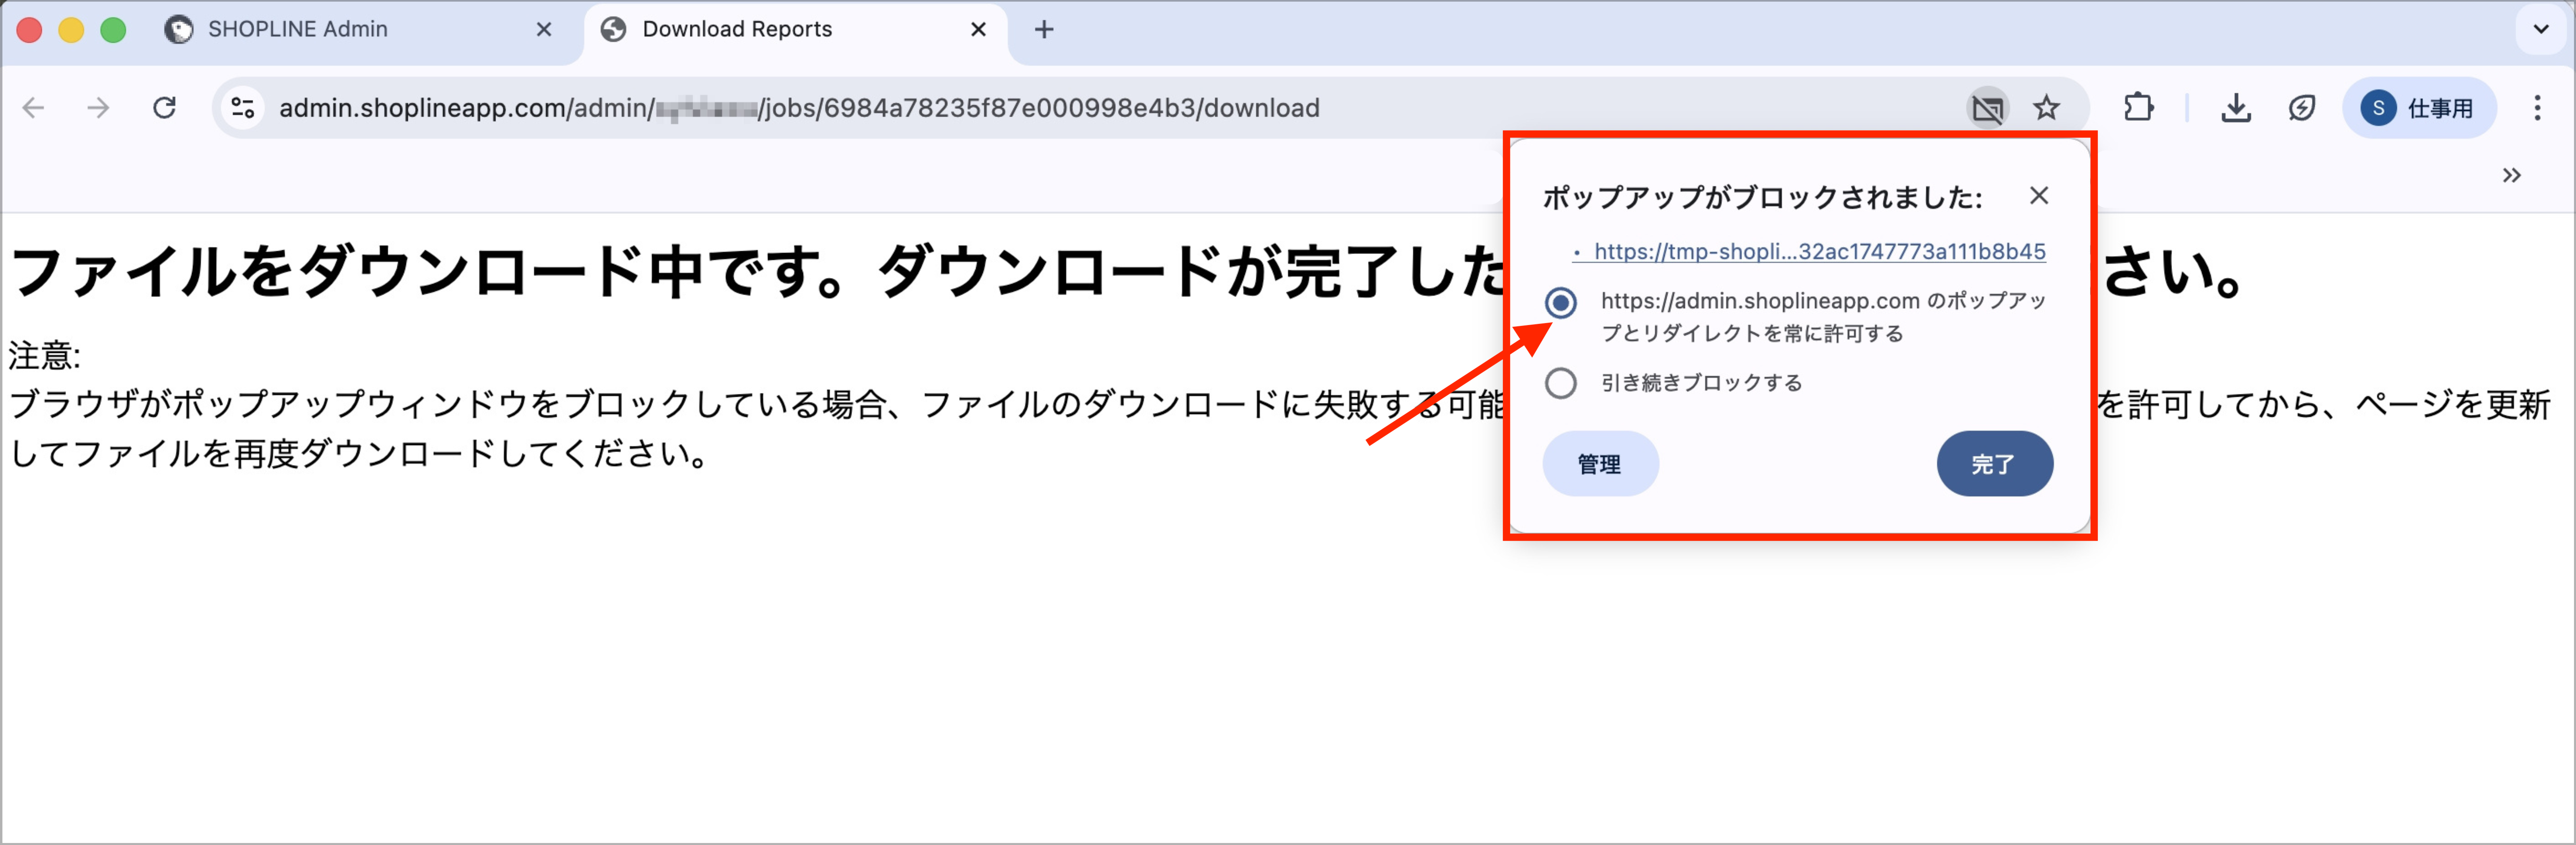
Task: Click the lightning performance icon in toolbar
Action: pos(2301,108)
